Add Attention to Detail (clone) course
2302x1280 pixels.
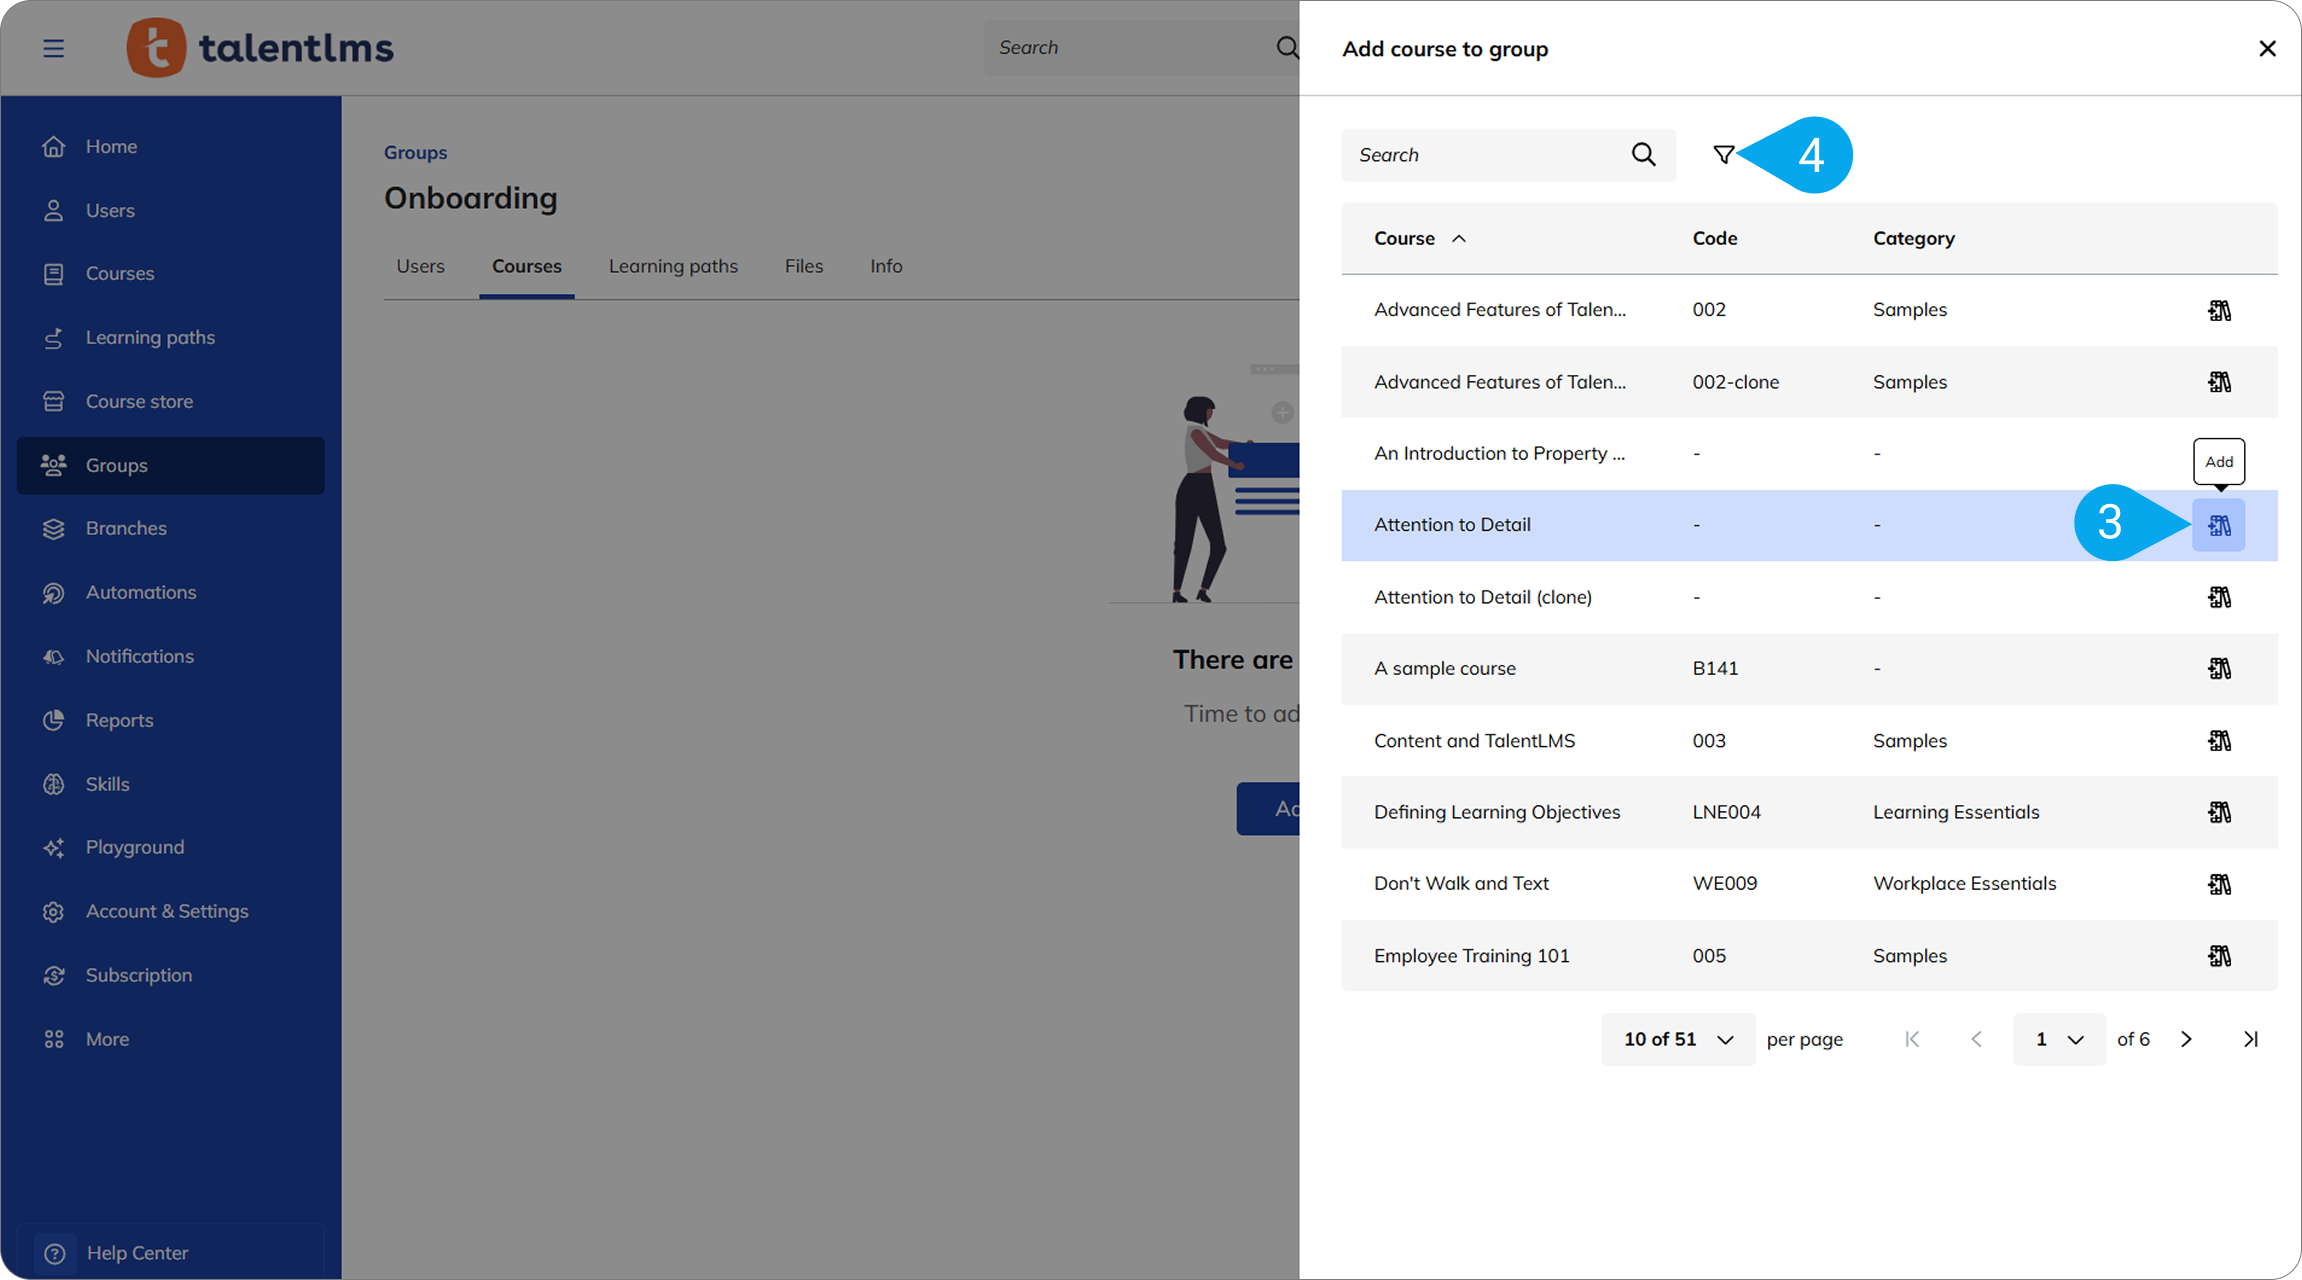[2219, 597]
